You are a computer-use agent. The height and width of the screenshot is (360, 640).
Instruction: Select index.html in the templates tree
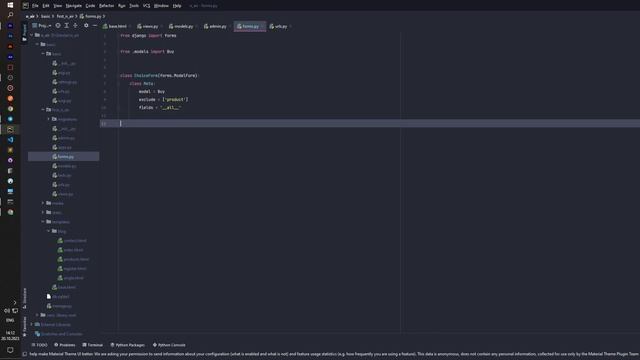pyautogui.click(x=71, y=250)
